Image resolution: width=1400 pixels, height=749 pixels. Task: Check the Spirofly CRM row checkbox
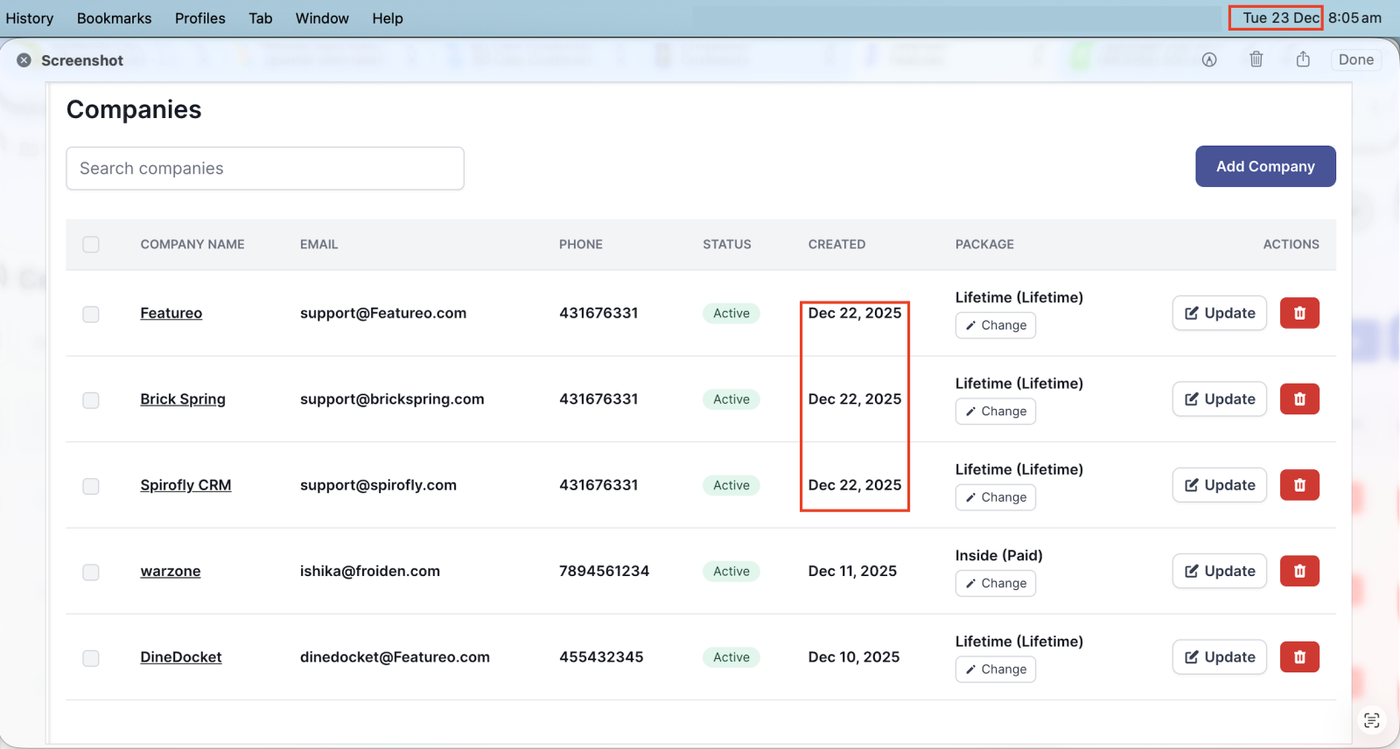(x=91, y=486)
